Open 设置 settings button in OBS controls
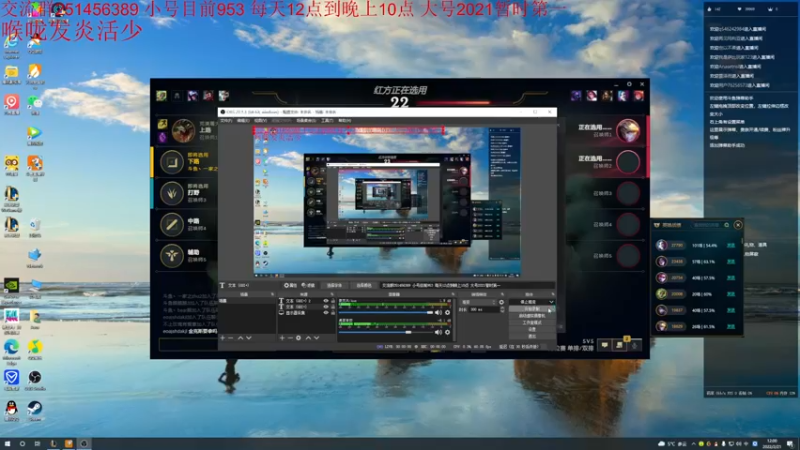 coord(532,329)
